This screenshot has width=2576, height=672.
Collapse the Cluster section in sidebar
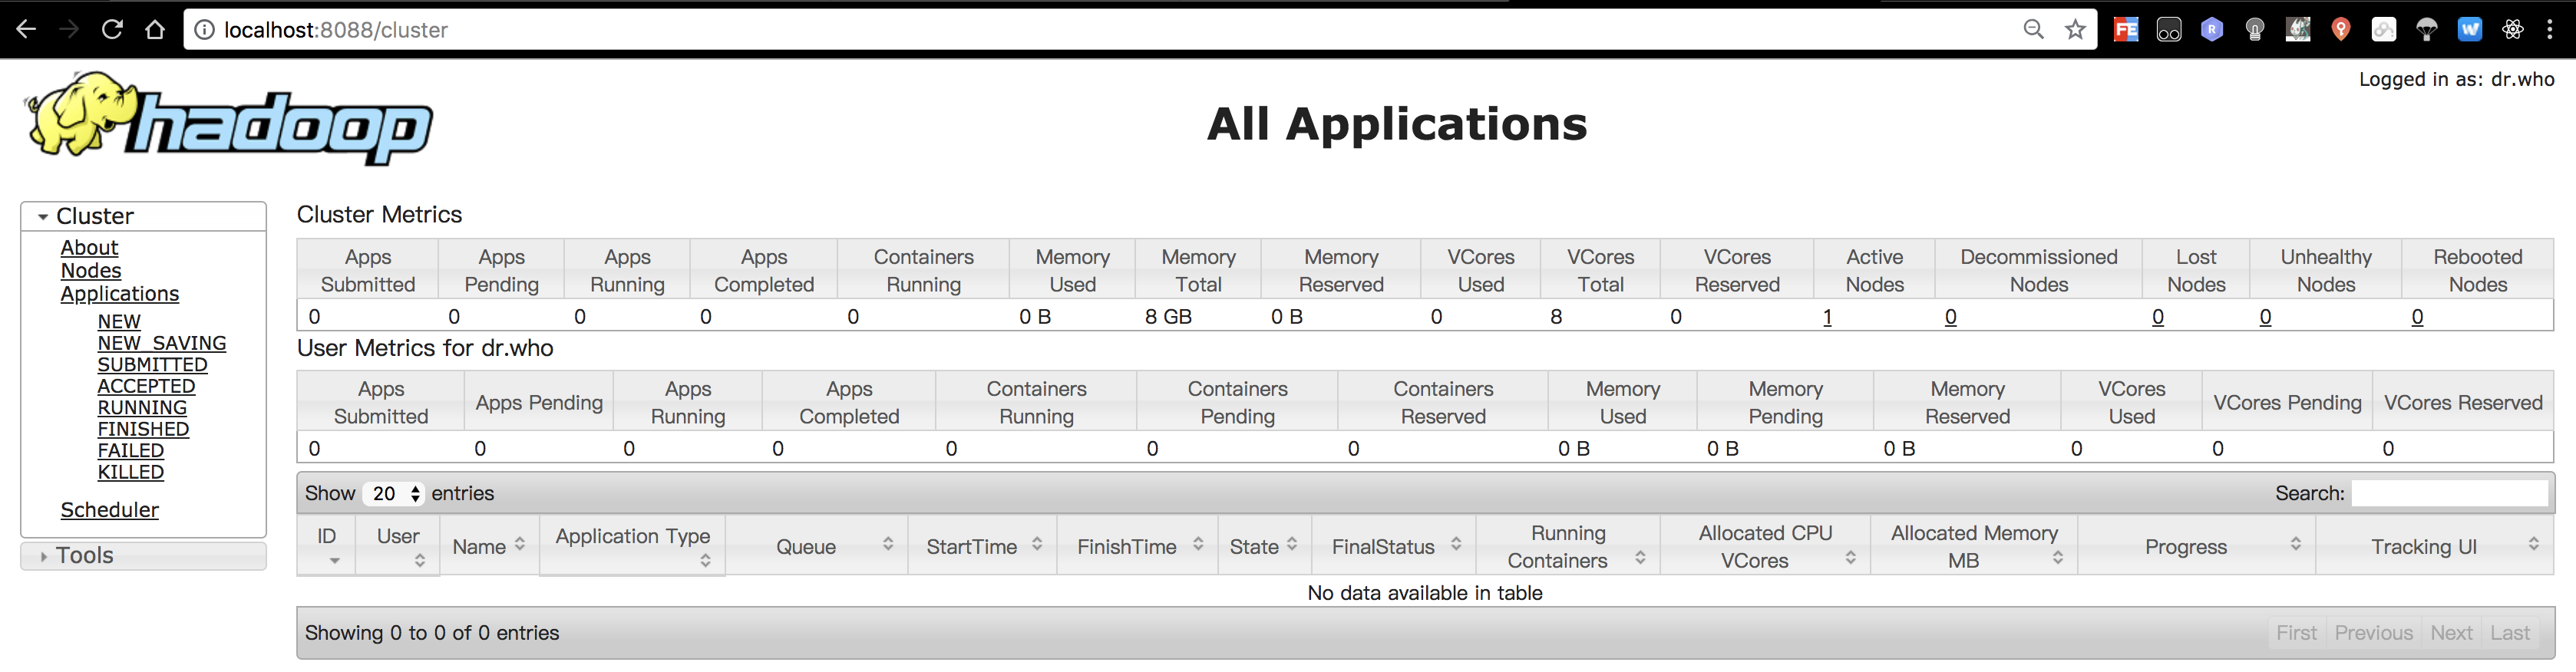click(x=44, y=217)
